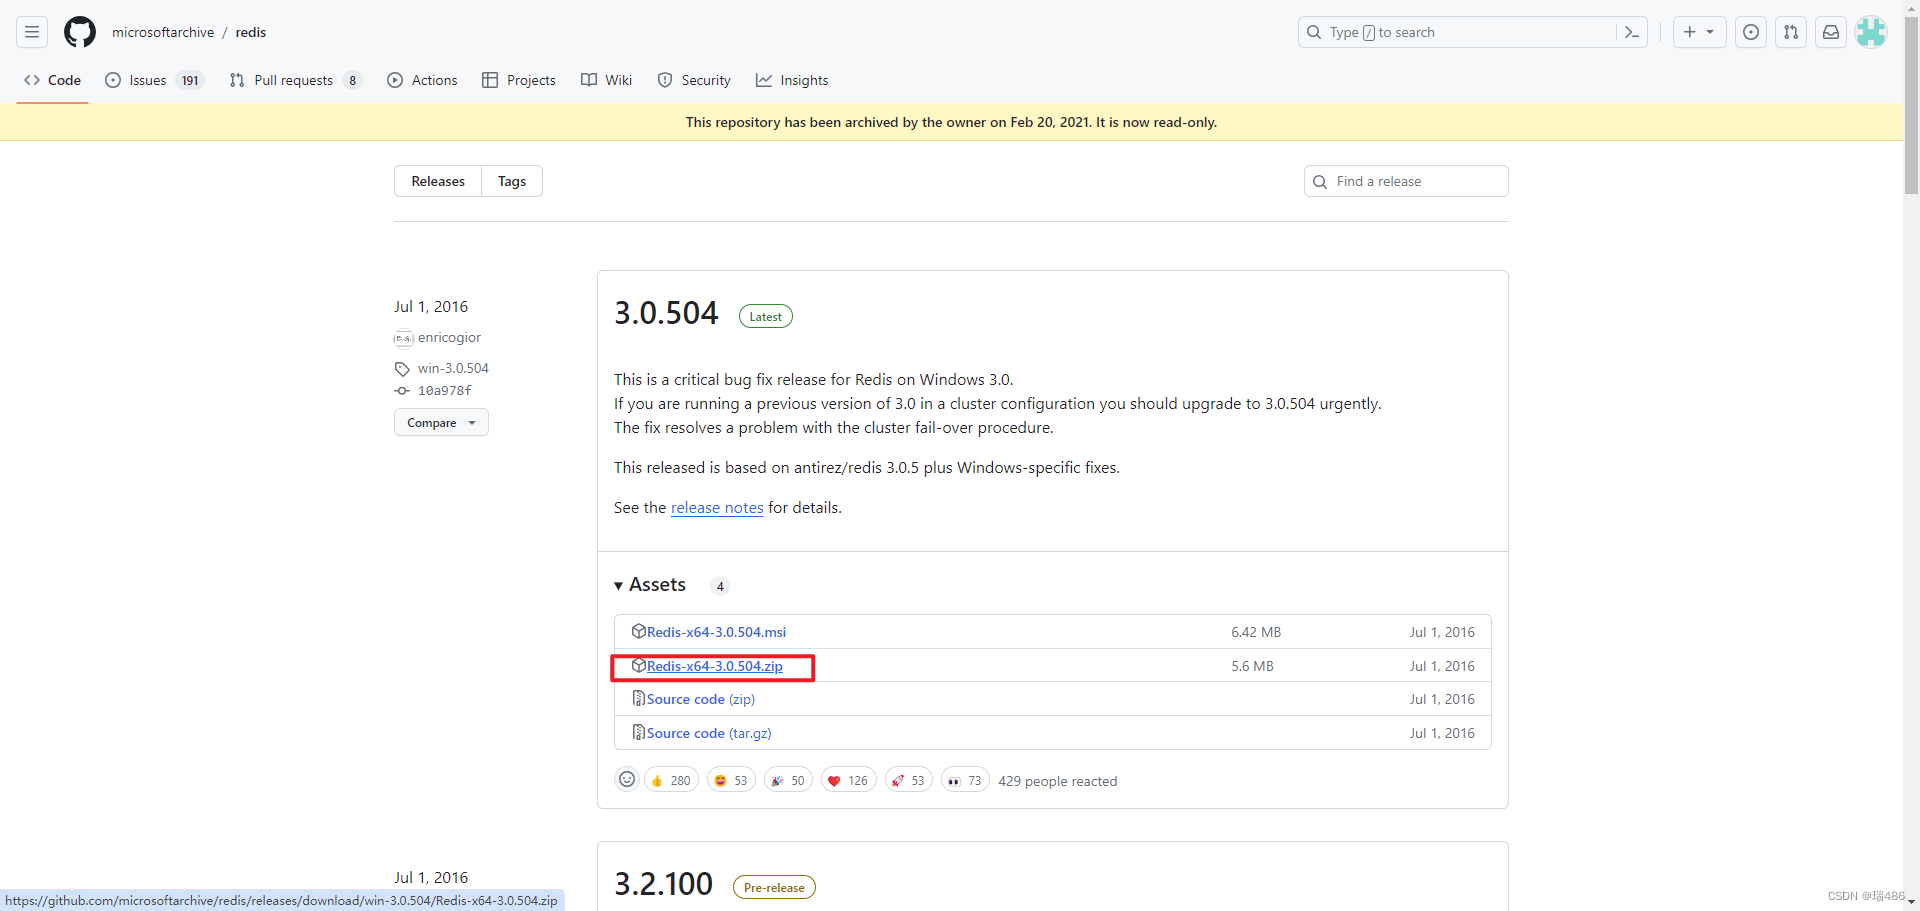Viewport: 1920px width, 911px height.
Task: Open the redis repository link
Action: point(251,32)
